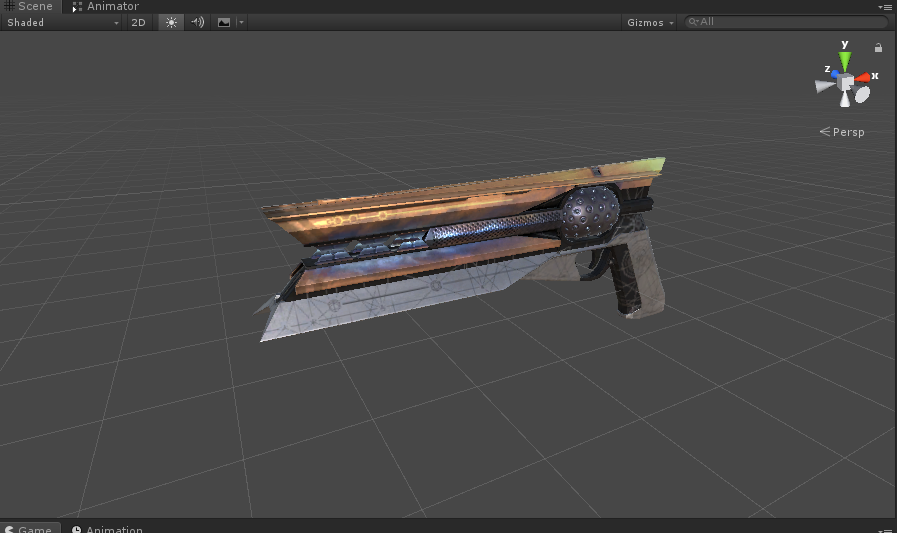Toggle 2D view mode
This screenshot has width=897, height=533.
coord(139,22)
